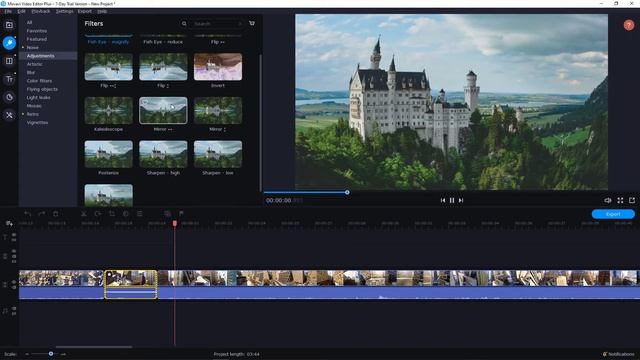Pause the video playback
This screenshot has width=640, height=360.
pyautogui.click(x=452, y=200)
